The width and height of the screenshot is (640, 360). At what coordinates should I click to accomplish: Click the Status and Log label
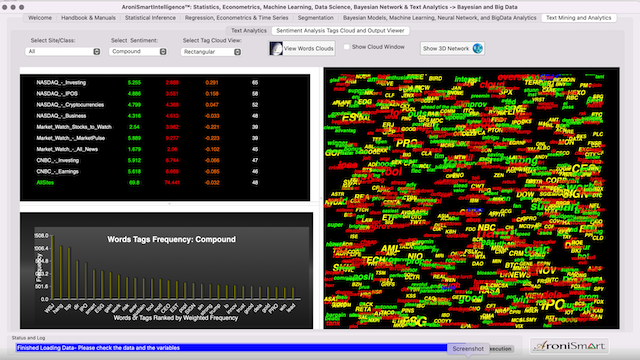tap(29, 338)
